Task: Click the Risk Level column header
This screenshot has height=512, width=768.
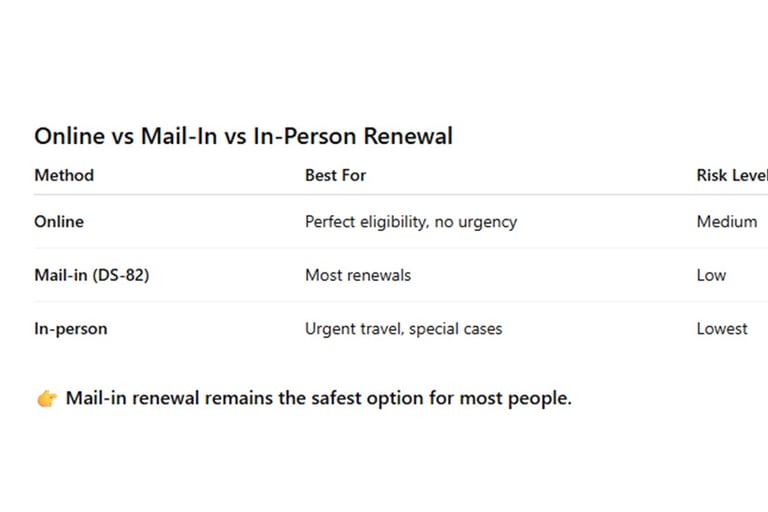Action: [732, 175]
